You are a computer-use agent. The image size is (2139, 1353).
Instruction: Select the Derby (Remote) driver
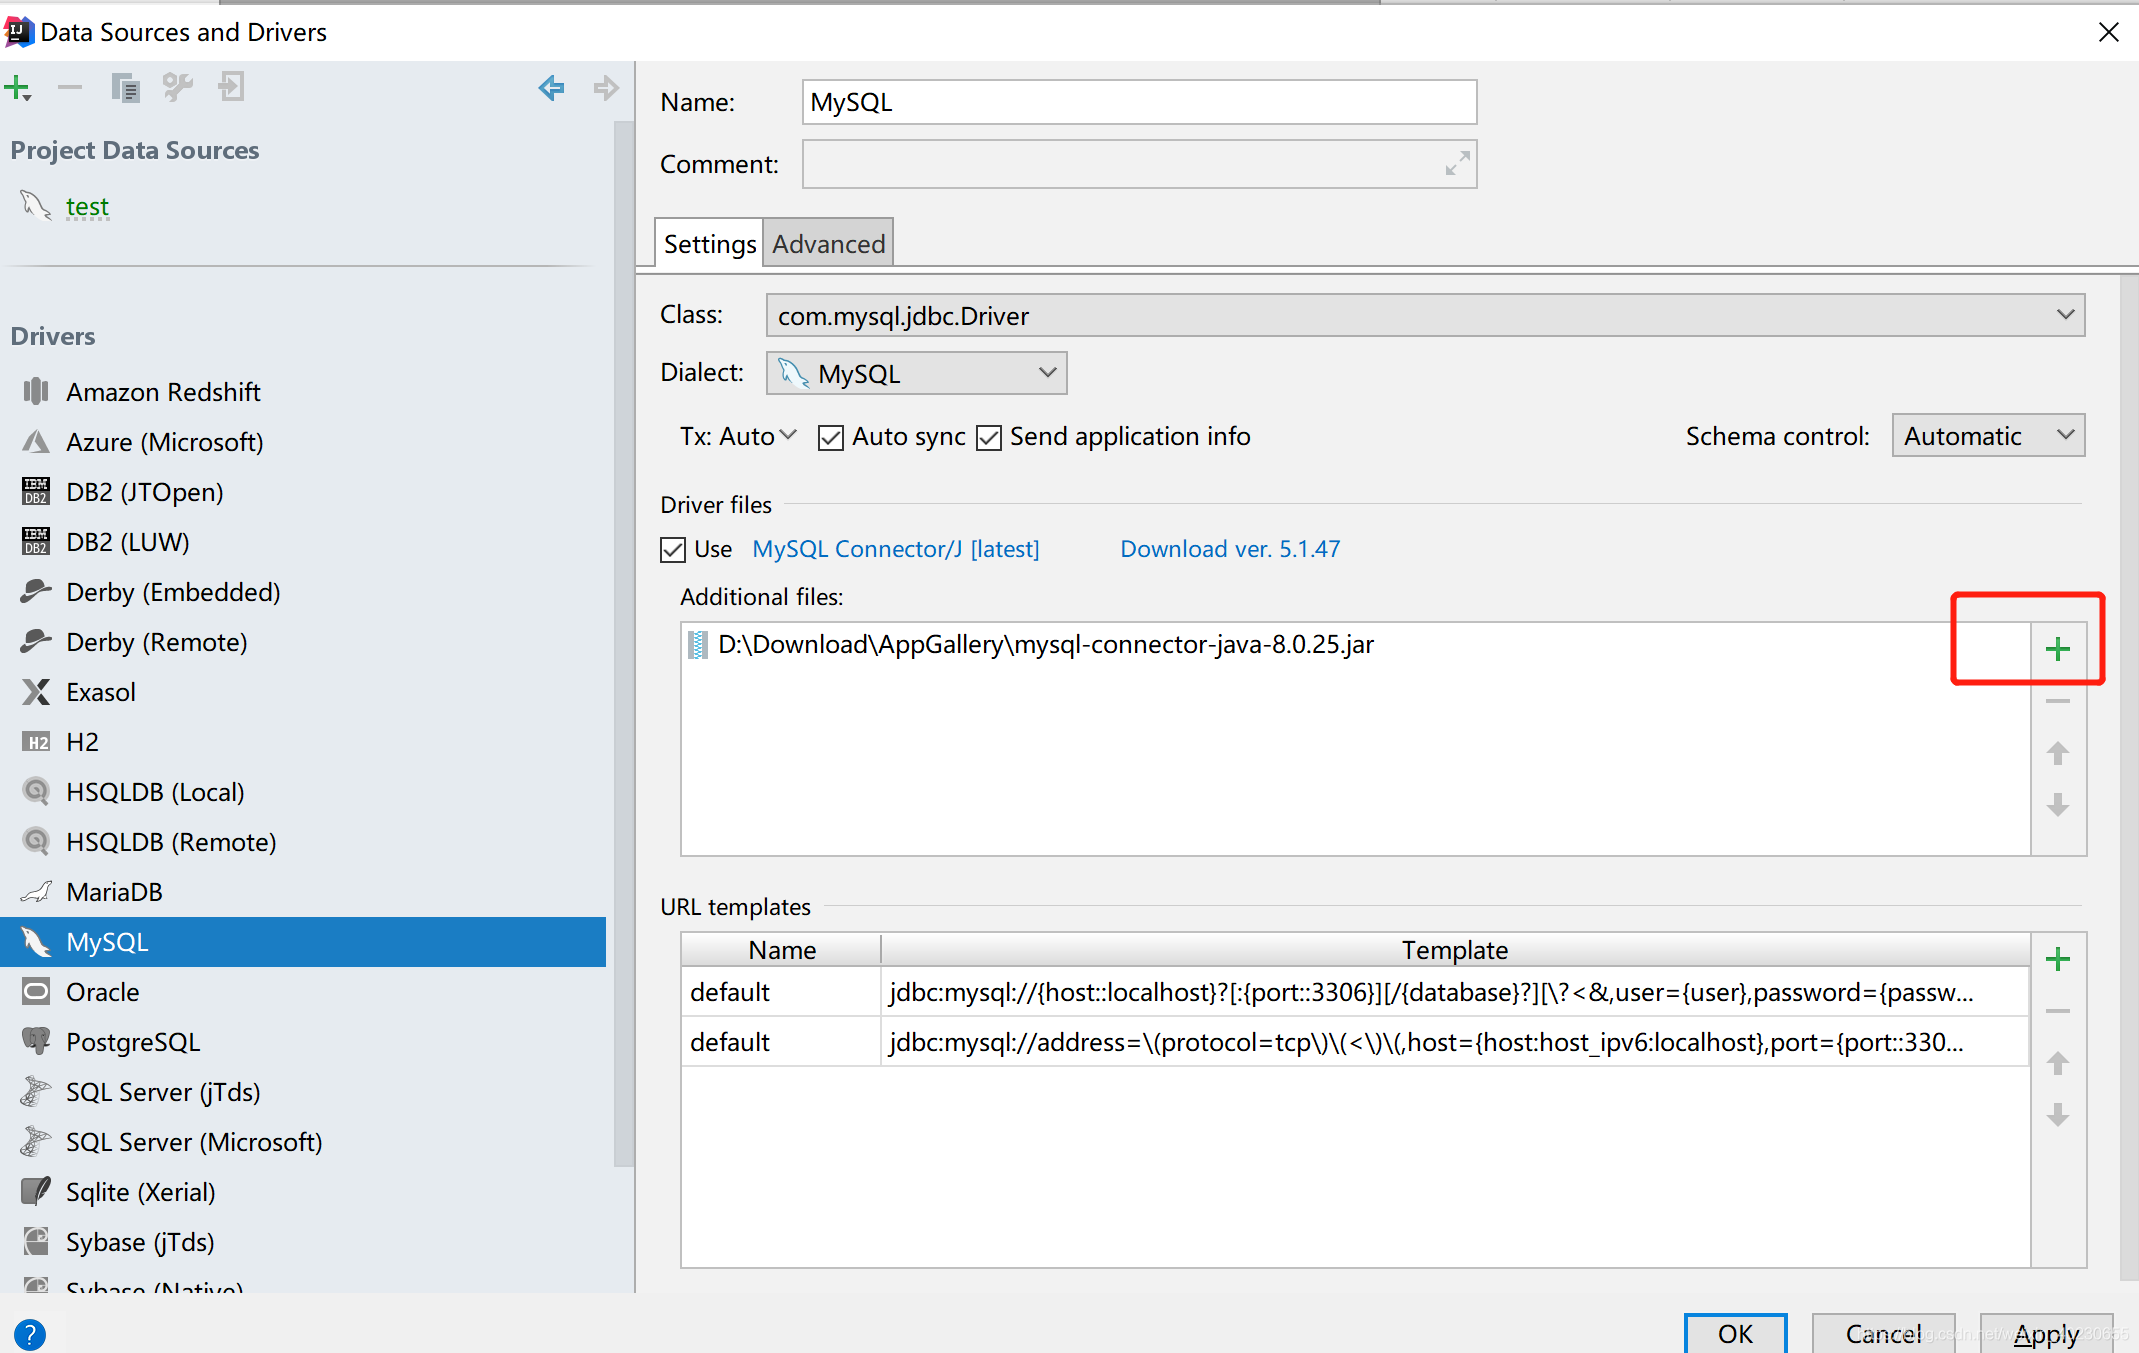(x=303, y=642)
